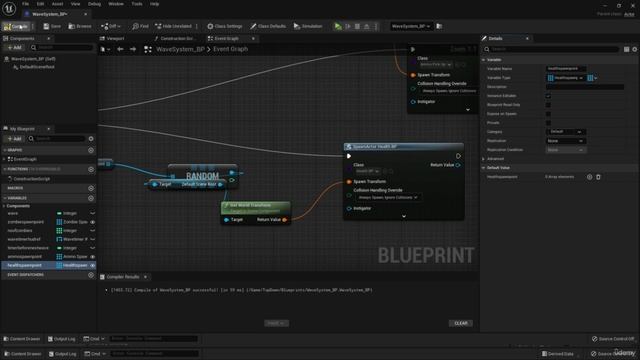
Task: Collapse the Default Value section
Action: 484,168
